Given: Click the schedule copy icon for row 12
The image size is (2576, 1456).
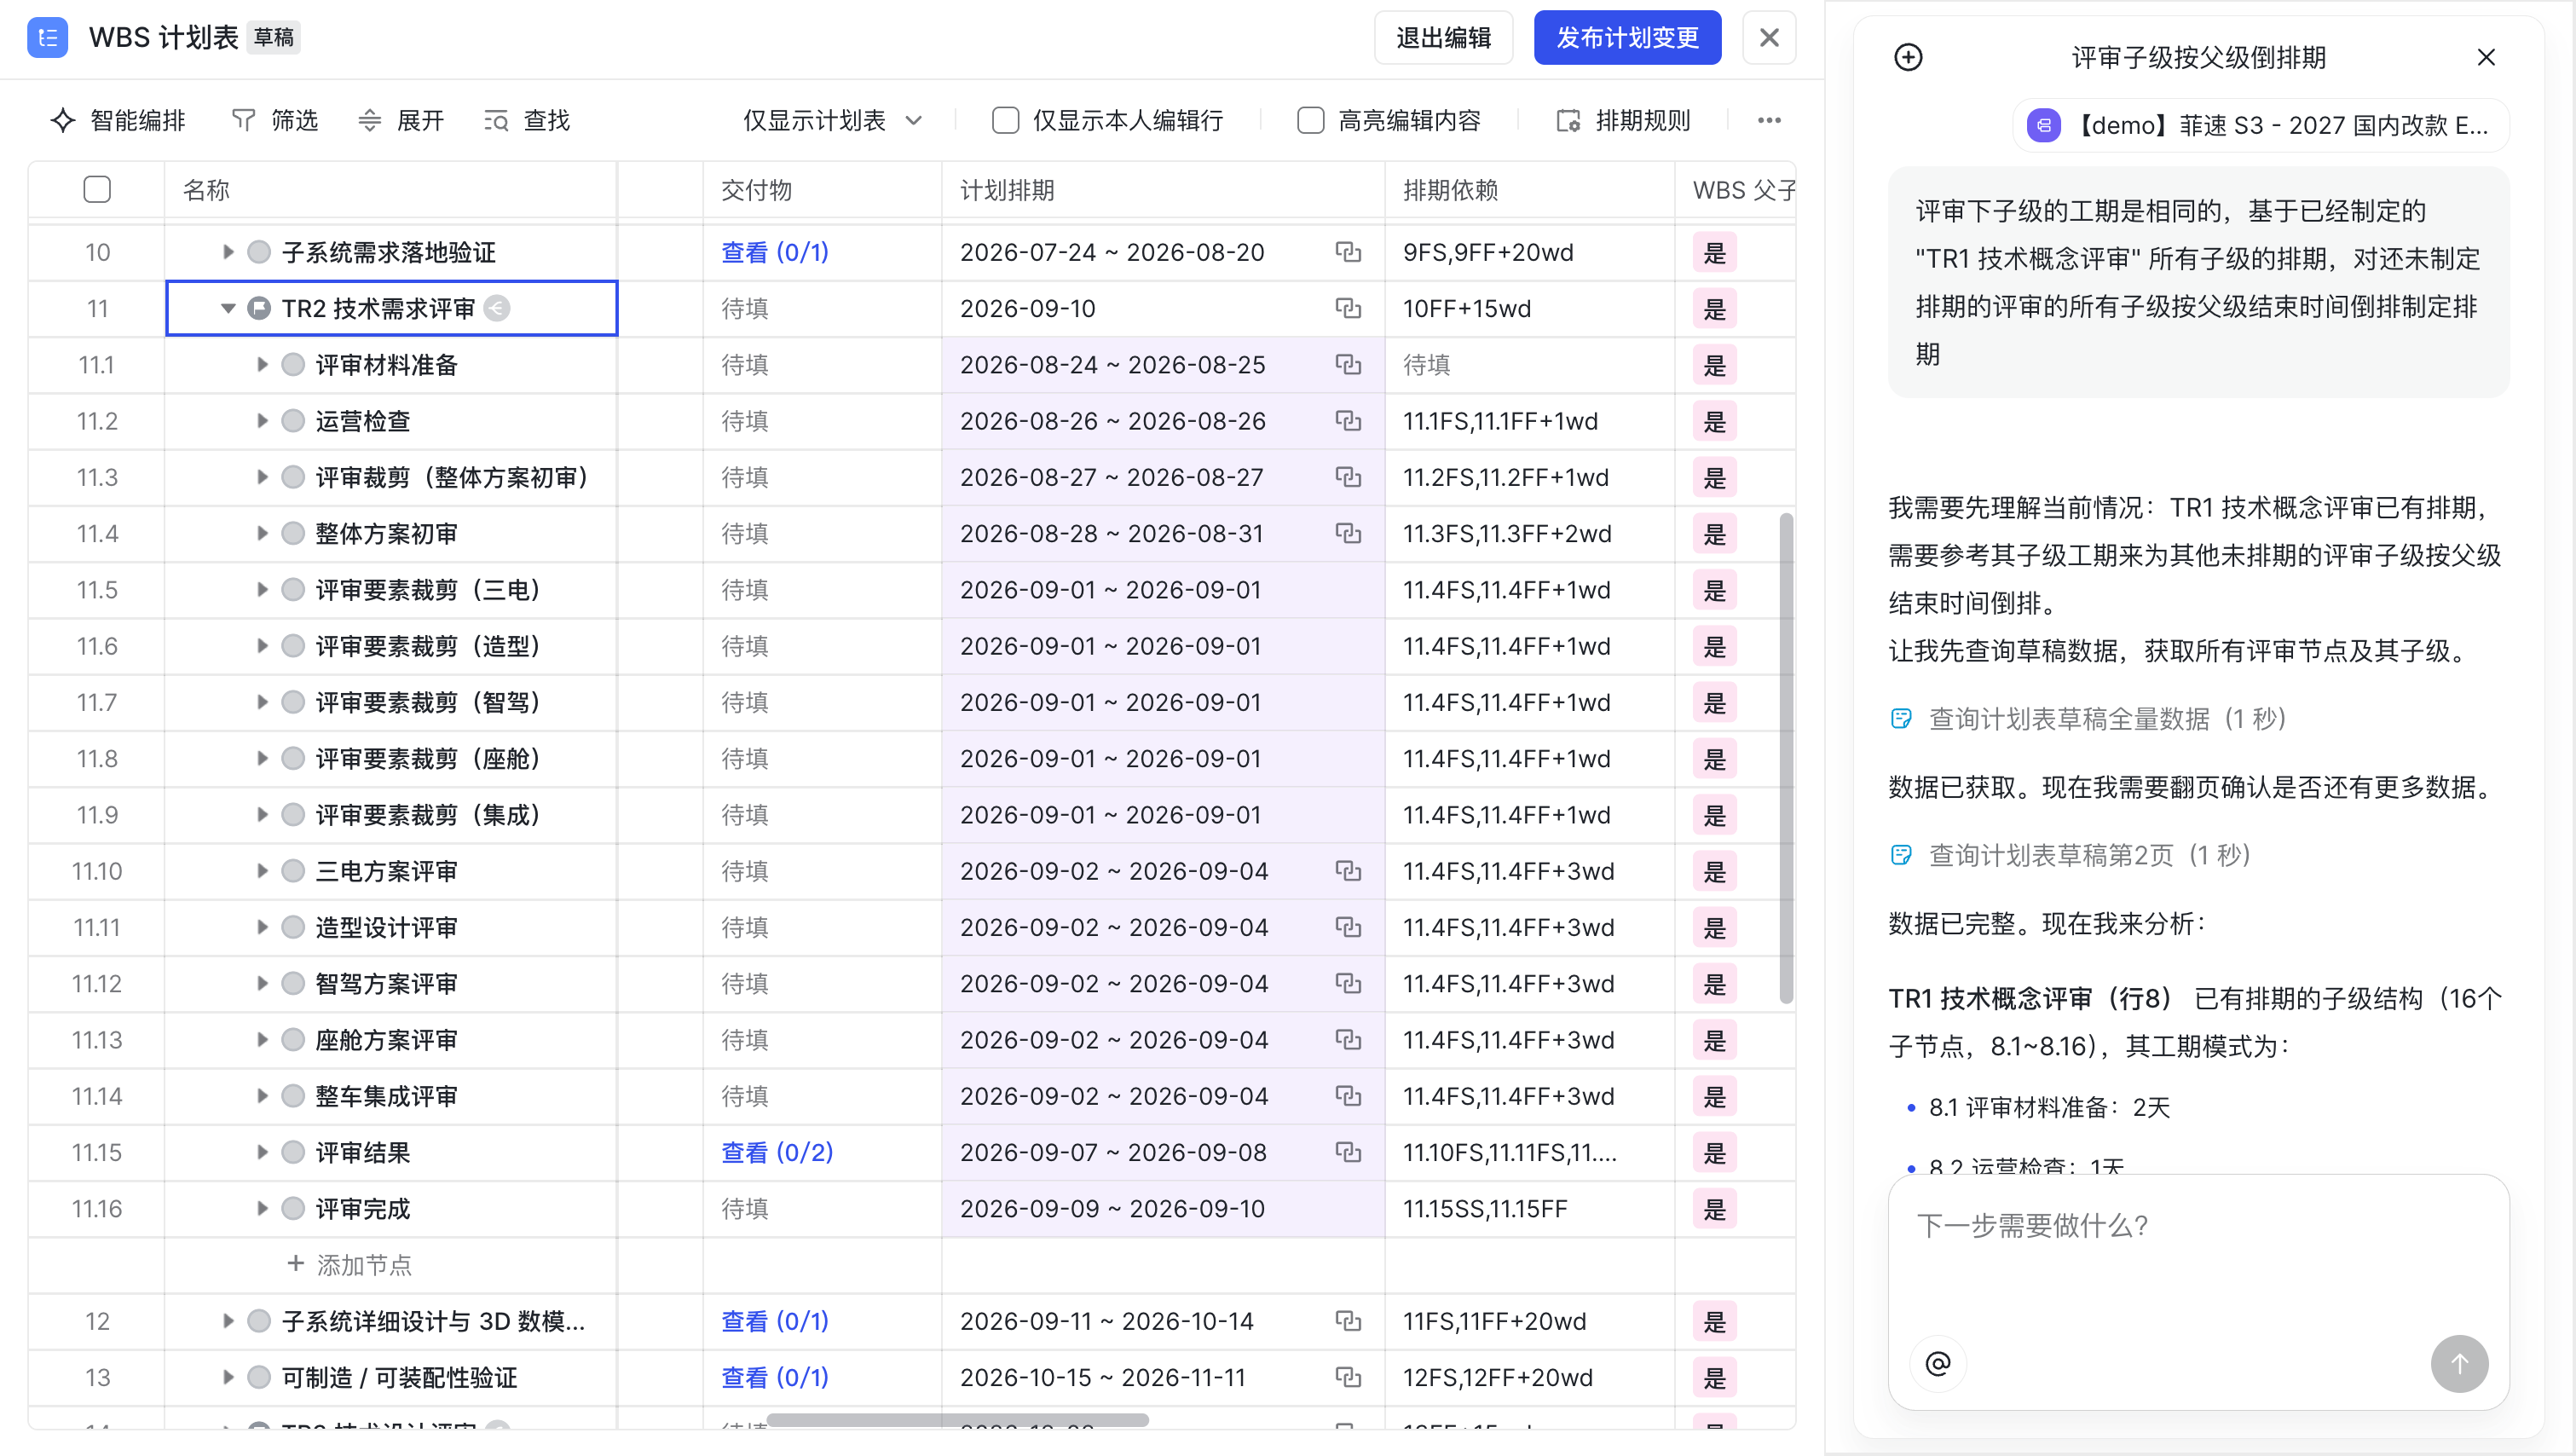Looking at the screenshot, I should click(x=1348, y=1321).
